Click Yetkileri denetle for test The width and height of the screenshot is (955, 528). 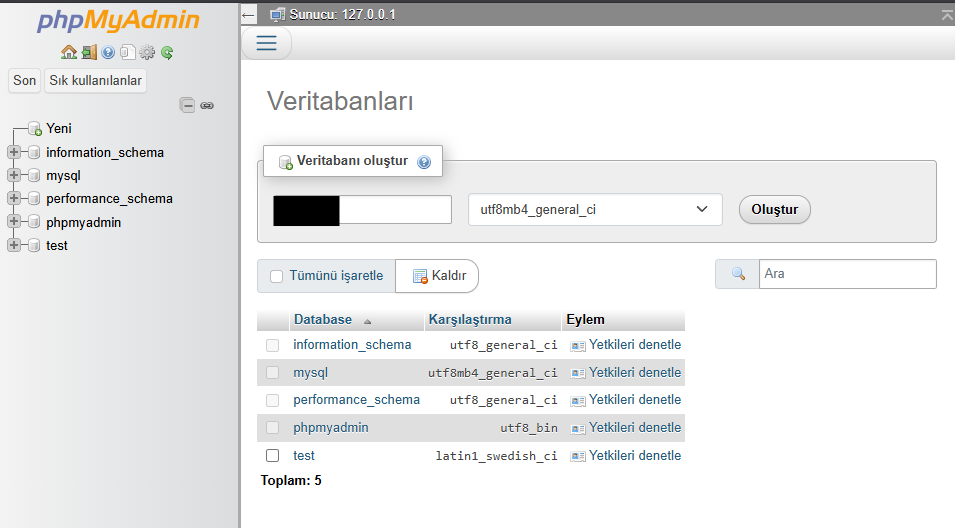(635, 456)
